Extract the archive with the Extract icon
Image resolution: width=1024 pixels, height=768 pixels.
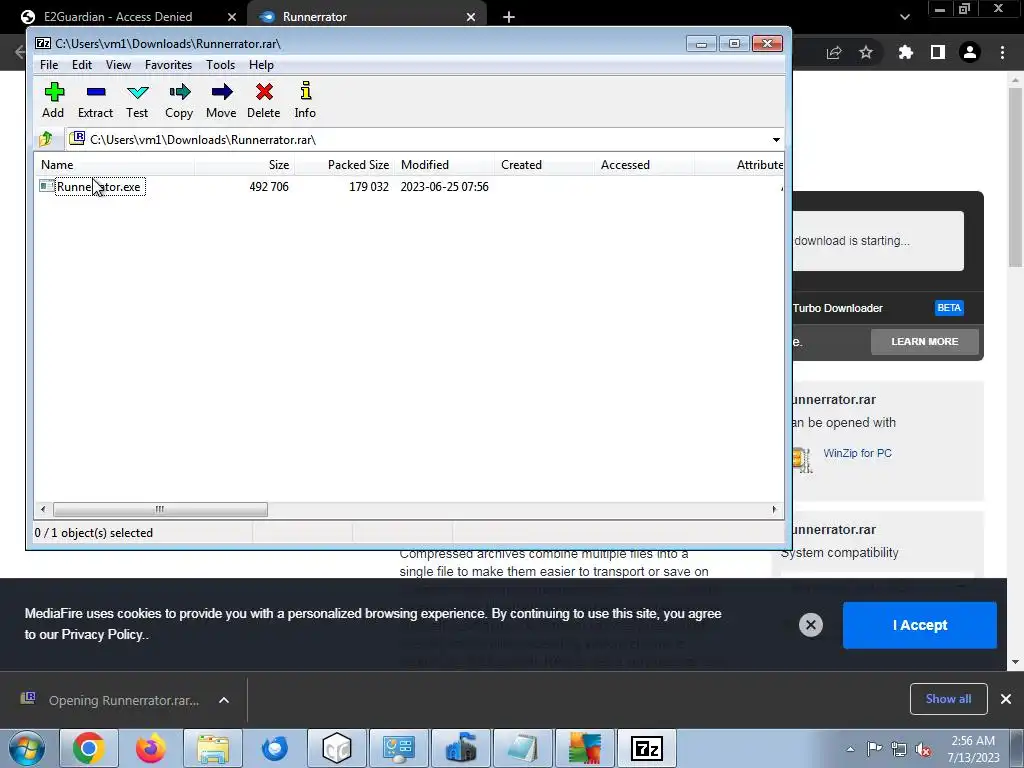(95, 99)
